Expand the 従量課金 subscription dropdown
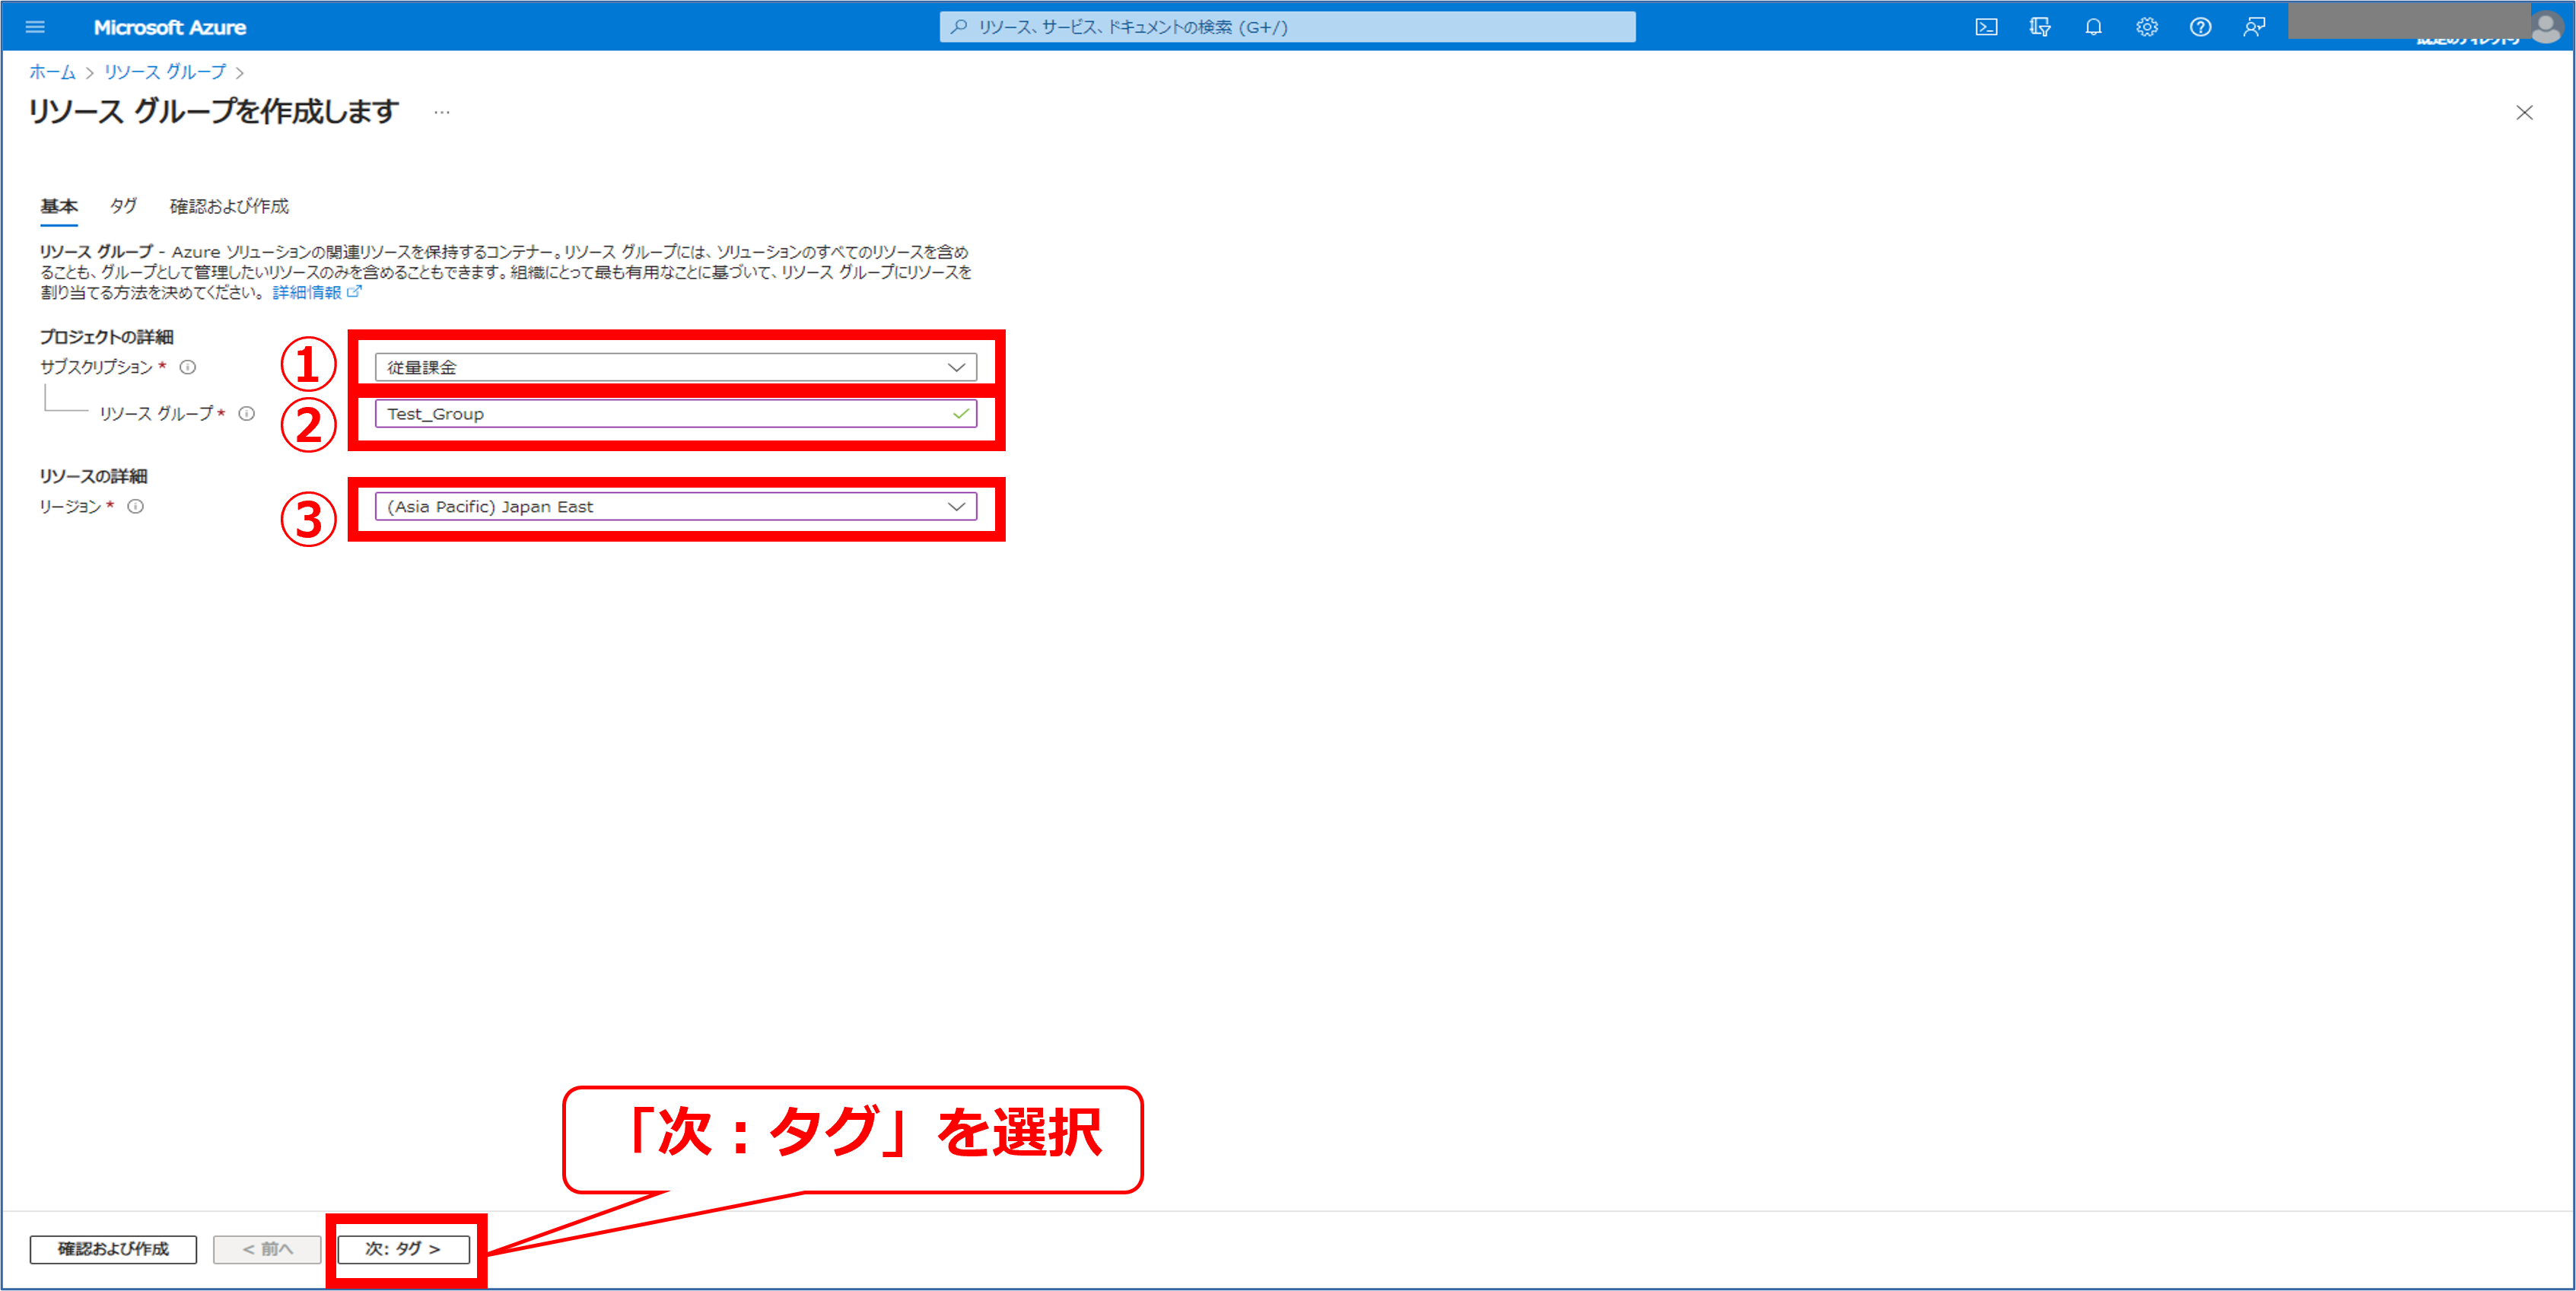2576x1291 pixels. [675, 367]
